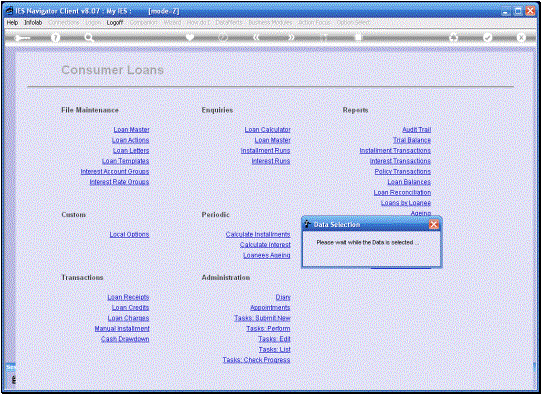
Task: Open the Loan Reconciliation report
Action: (402, 193)
